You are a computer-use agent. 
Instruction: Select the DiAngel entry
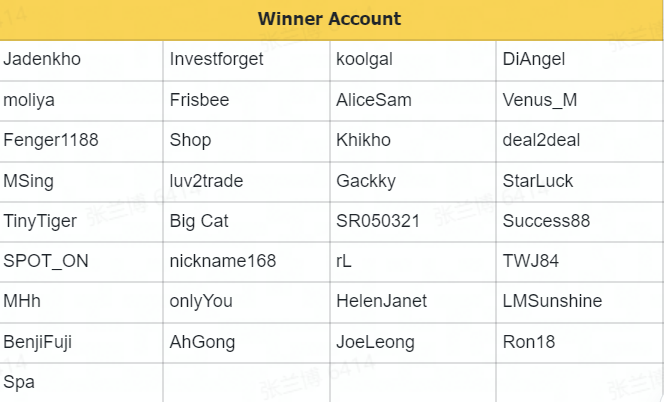(x=534, y=59)
